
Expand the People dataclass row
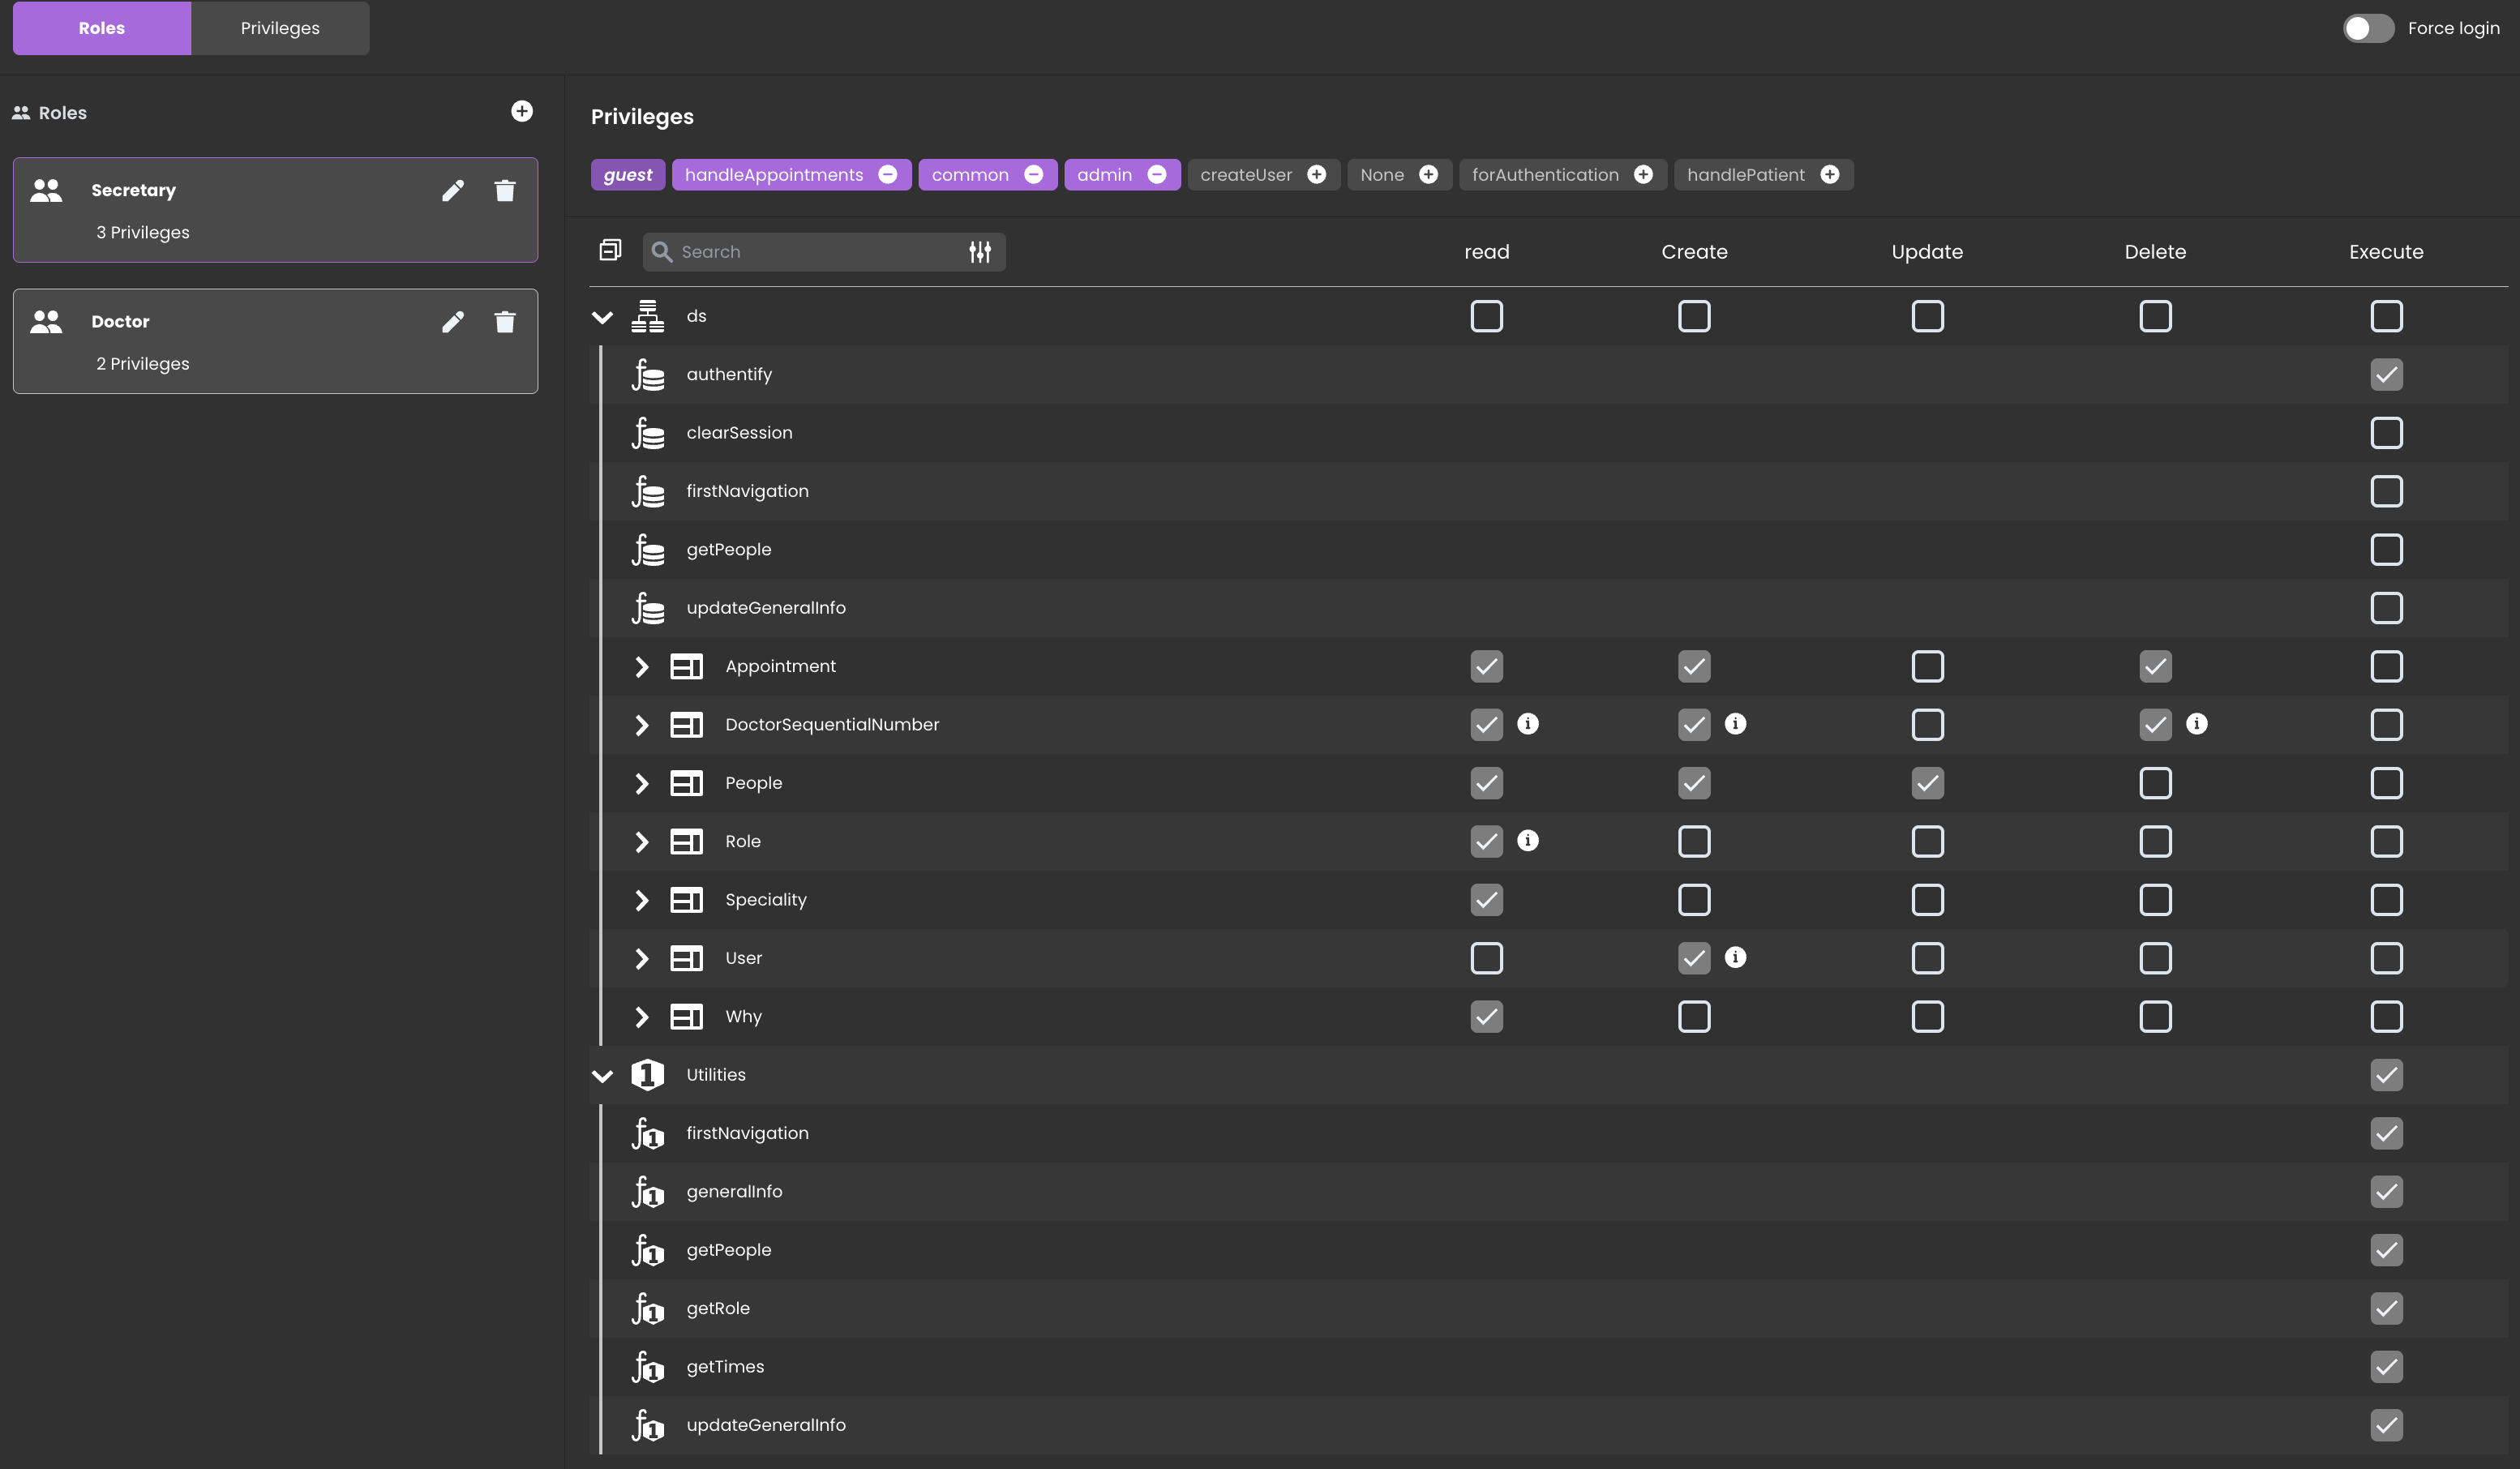pyautogui.click(x=642, y=784)
